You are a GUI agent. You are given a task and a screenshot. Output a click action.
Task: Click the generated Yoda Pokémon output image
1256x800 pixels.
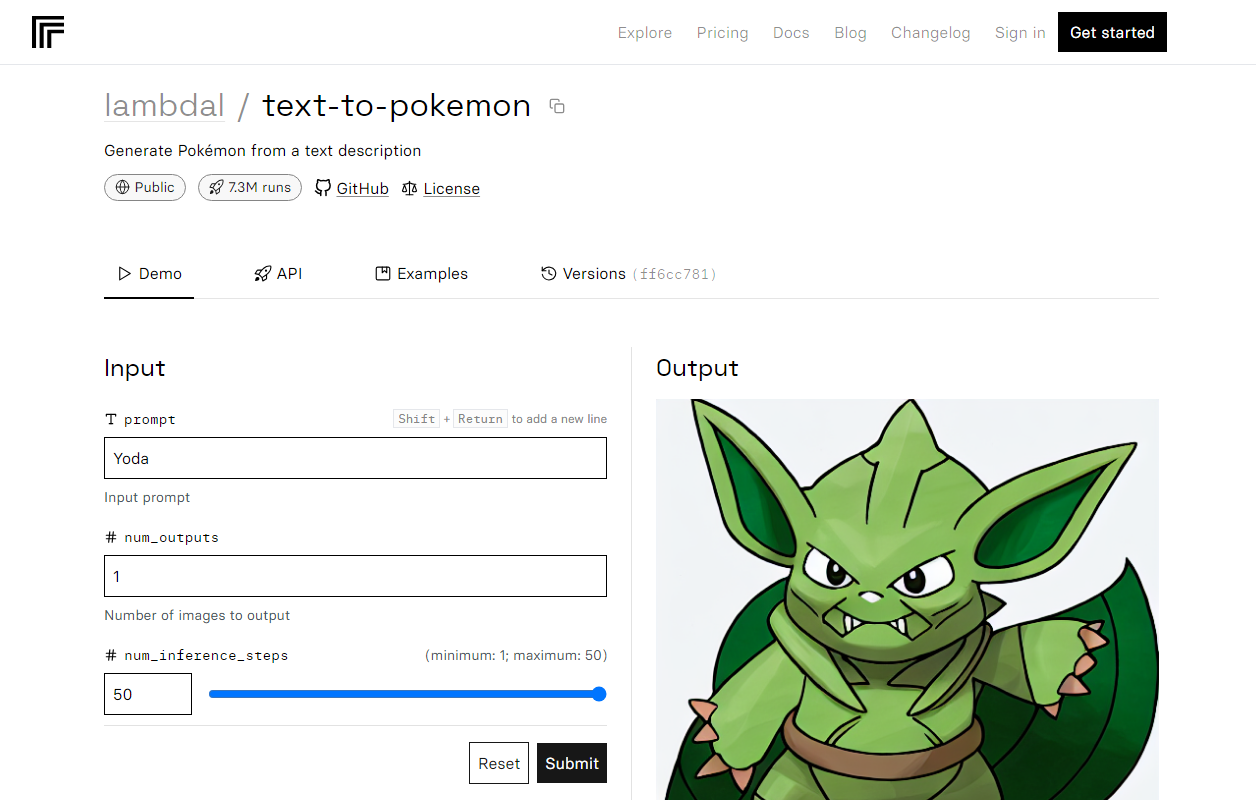click(x=907, y=599)
